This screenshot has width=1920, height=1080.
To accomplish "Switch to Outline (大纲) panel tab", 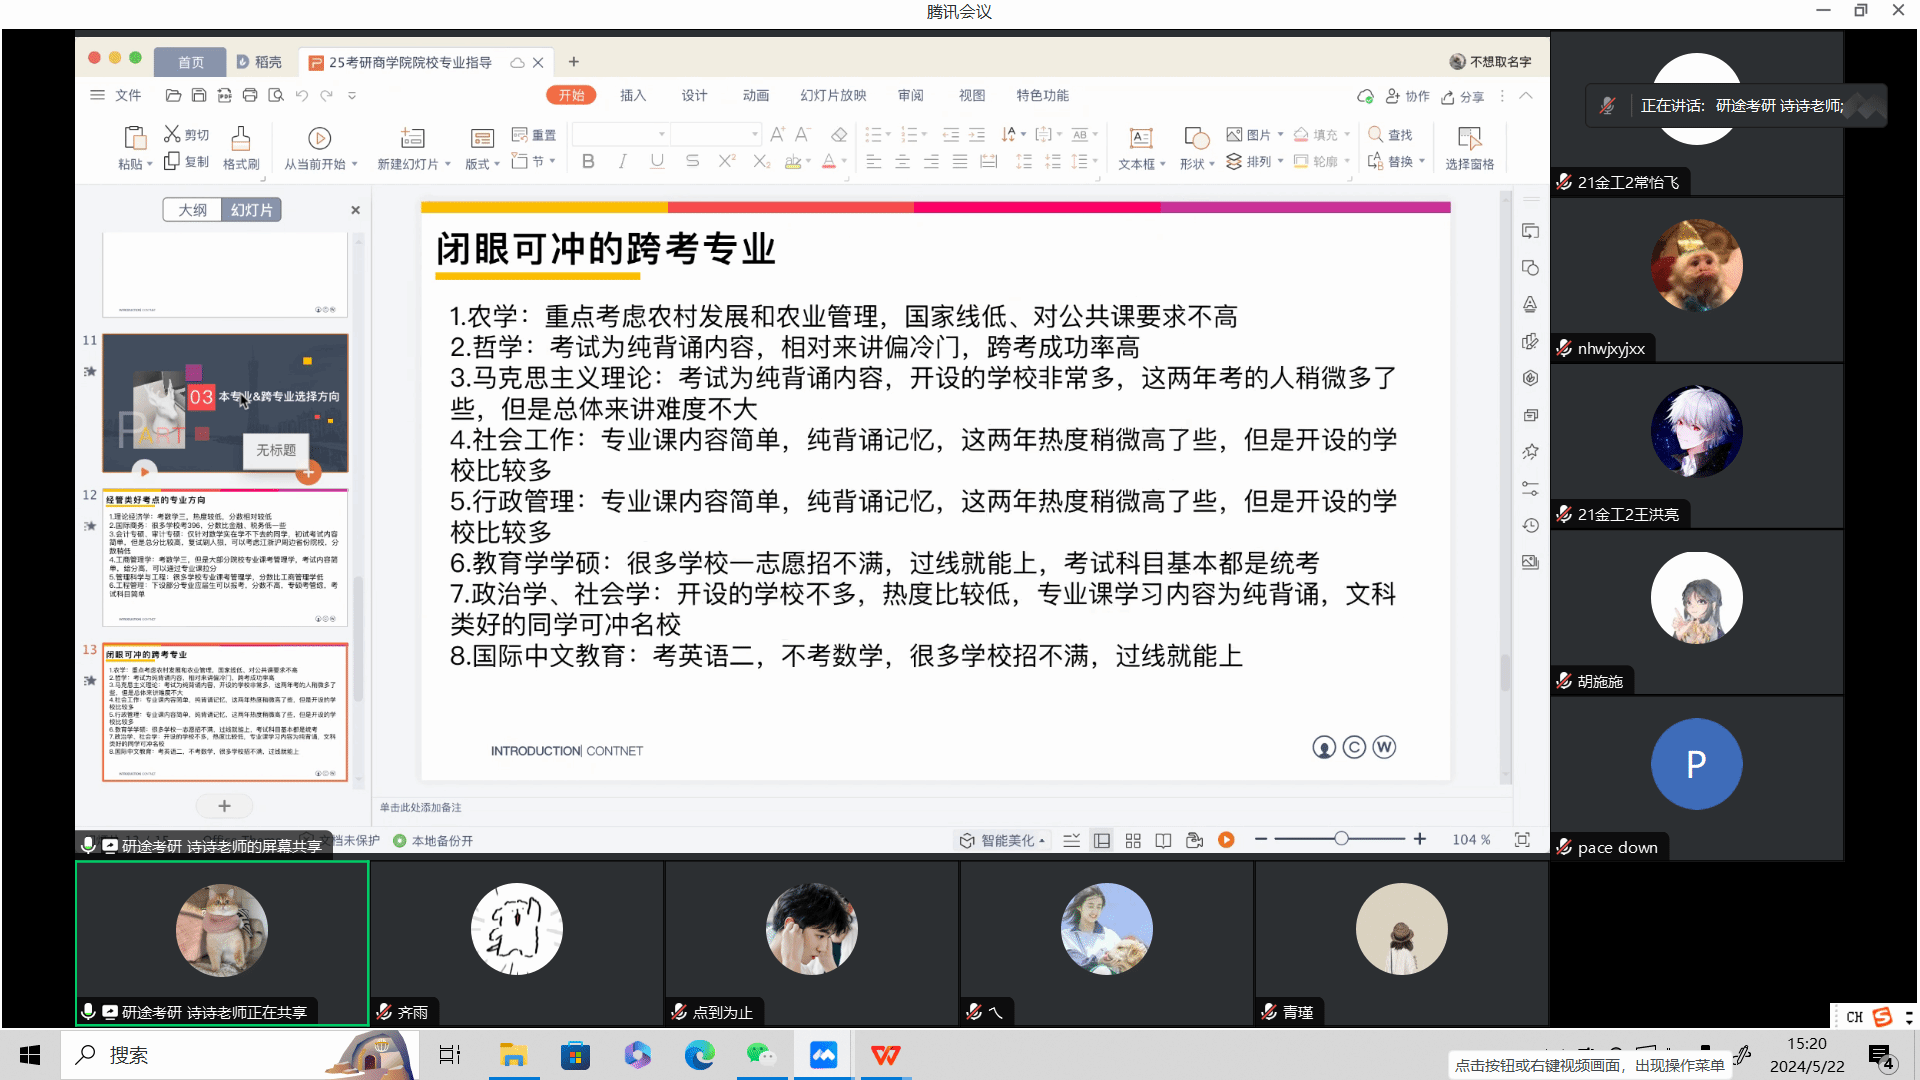I will [193, 210].
